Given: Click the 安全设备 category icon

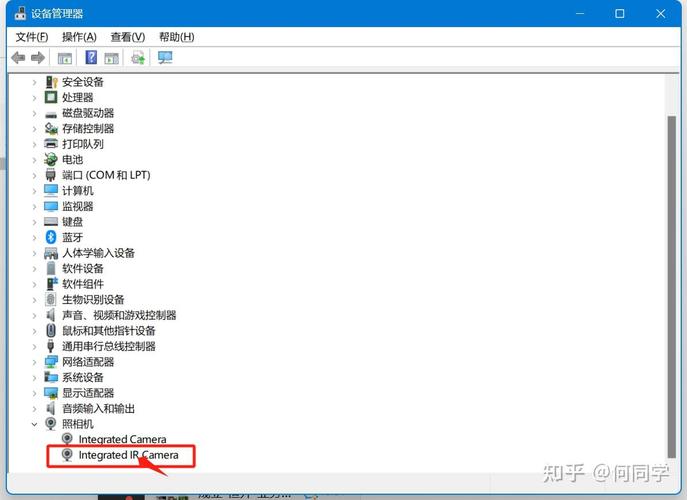Looking at the screenshot, I should 51,82.
